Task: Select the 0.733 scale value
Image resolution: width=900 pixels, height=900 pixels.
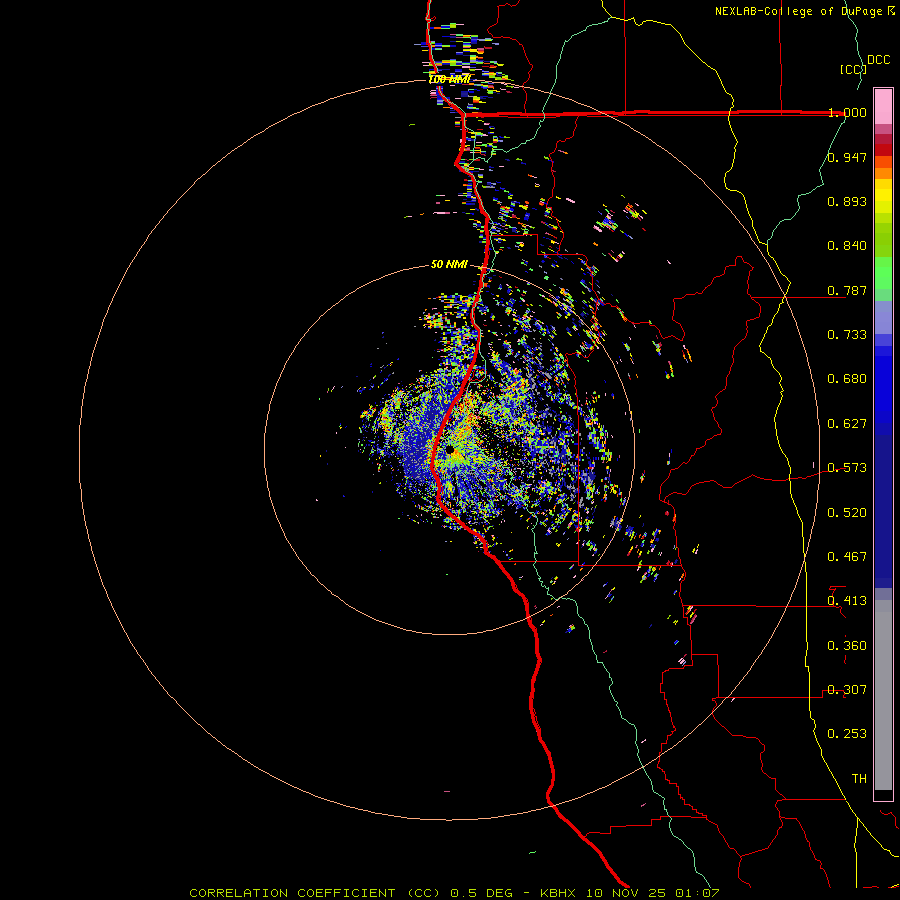Action: [x=847, y=335]
